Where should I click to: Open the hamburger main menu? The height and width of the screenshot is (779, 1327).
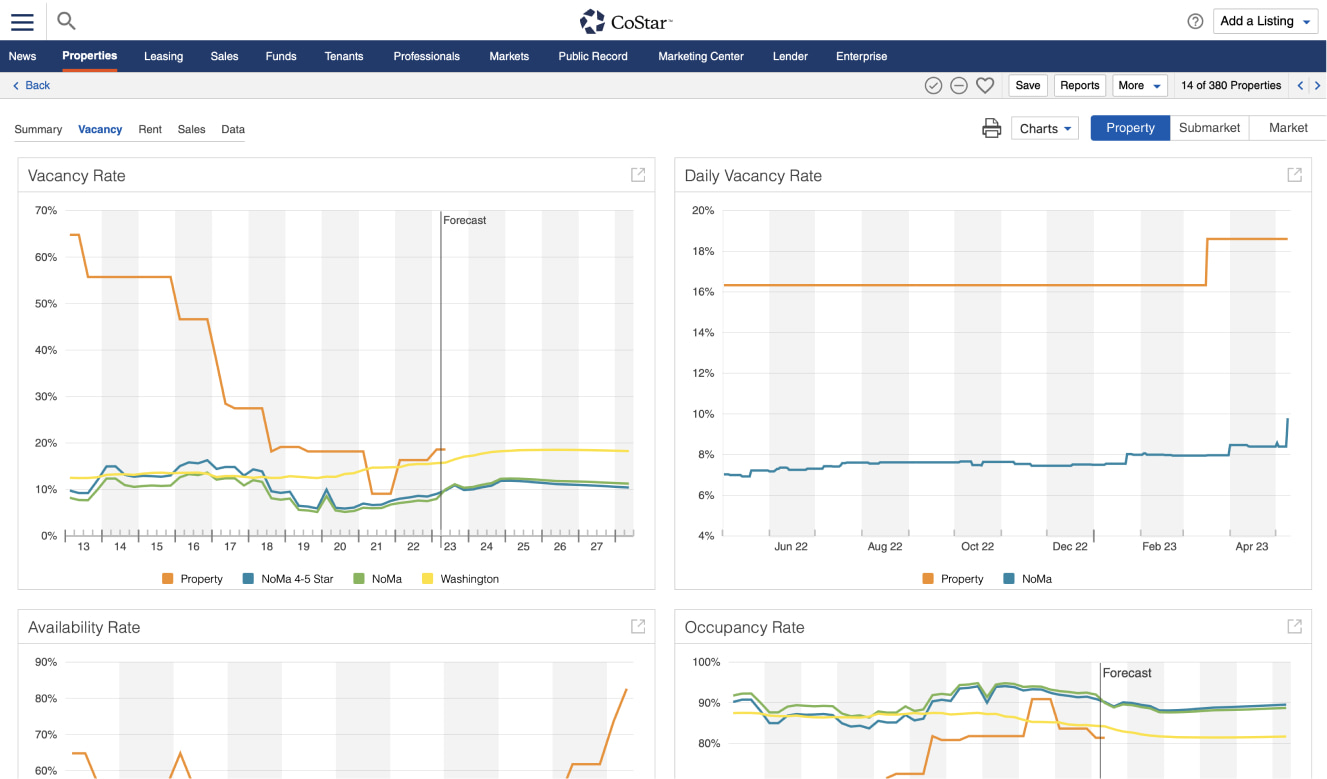(x=22, y=21)
